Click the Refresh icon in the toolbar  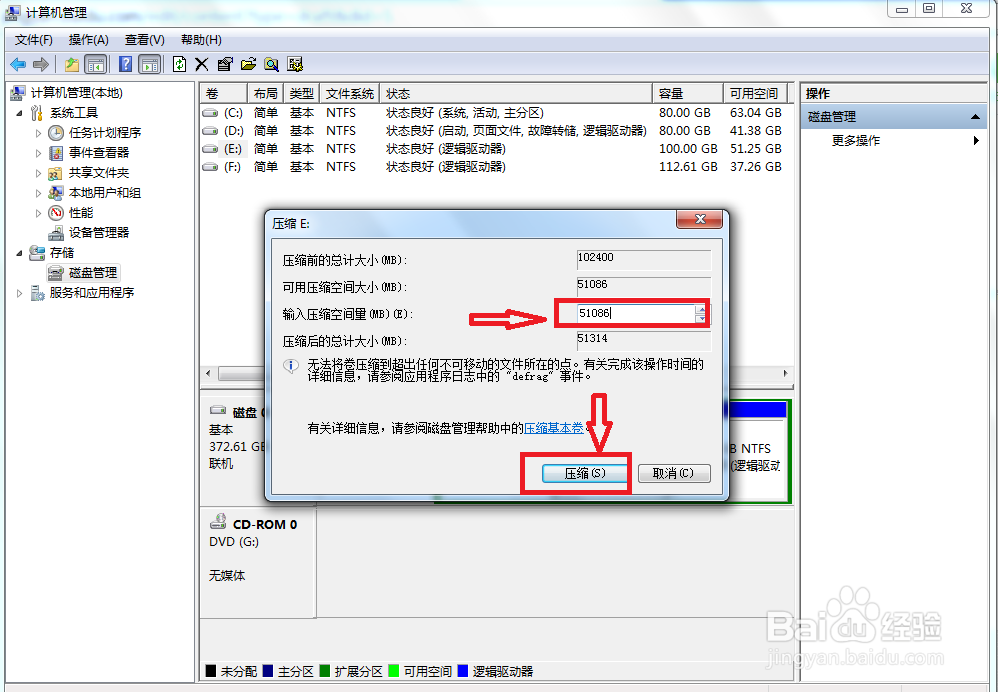(x=180, y=64)
